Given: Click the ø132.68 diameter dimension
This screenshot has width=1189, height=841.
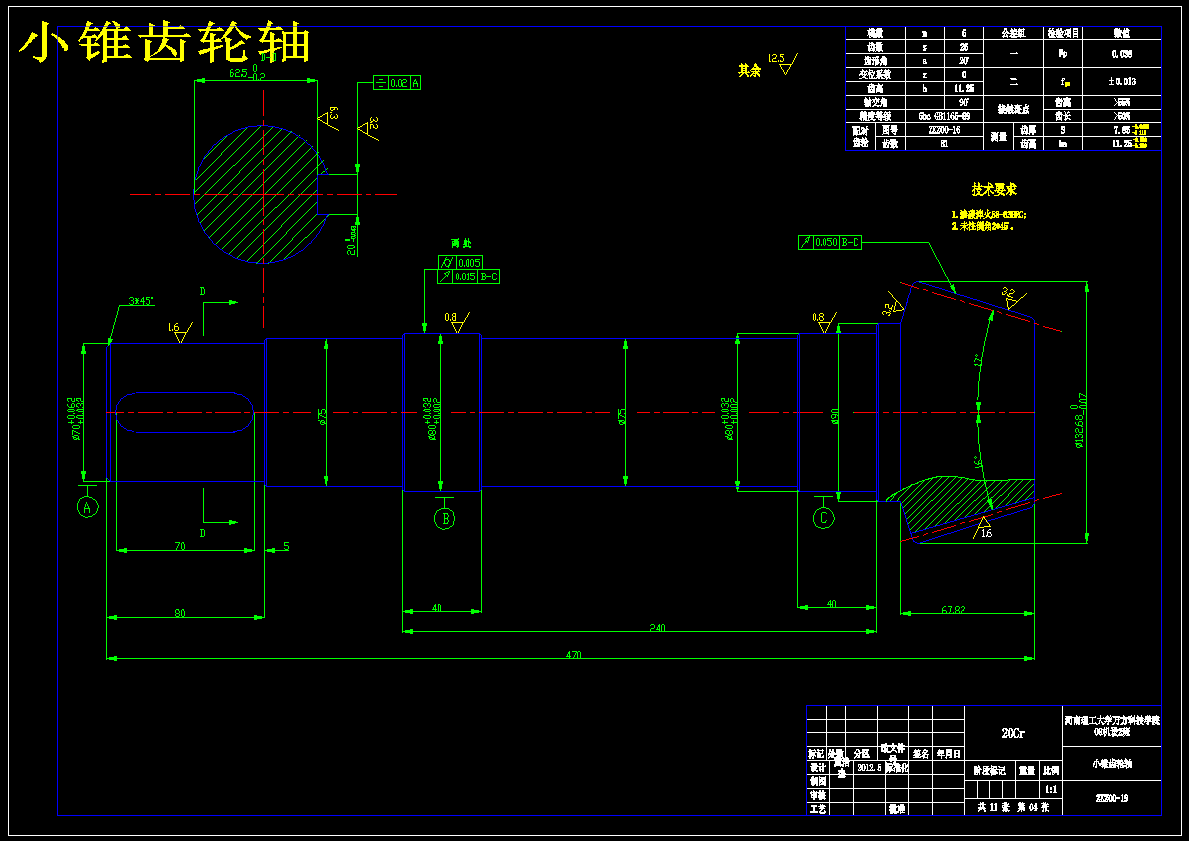Looking at the screenshot, I should coord(1081,421).
